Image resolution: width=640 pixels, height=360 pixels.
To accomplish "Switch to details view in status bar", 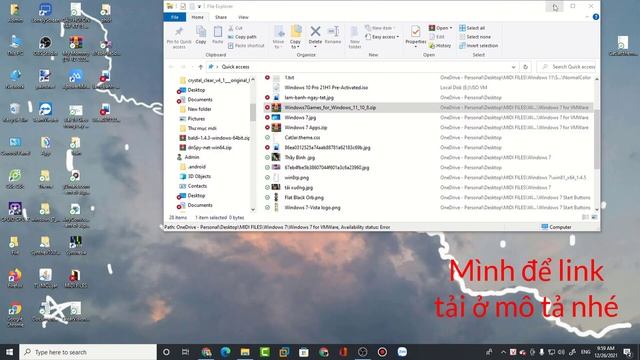I will click(x=585, y=217).
